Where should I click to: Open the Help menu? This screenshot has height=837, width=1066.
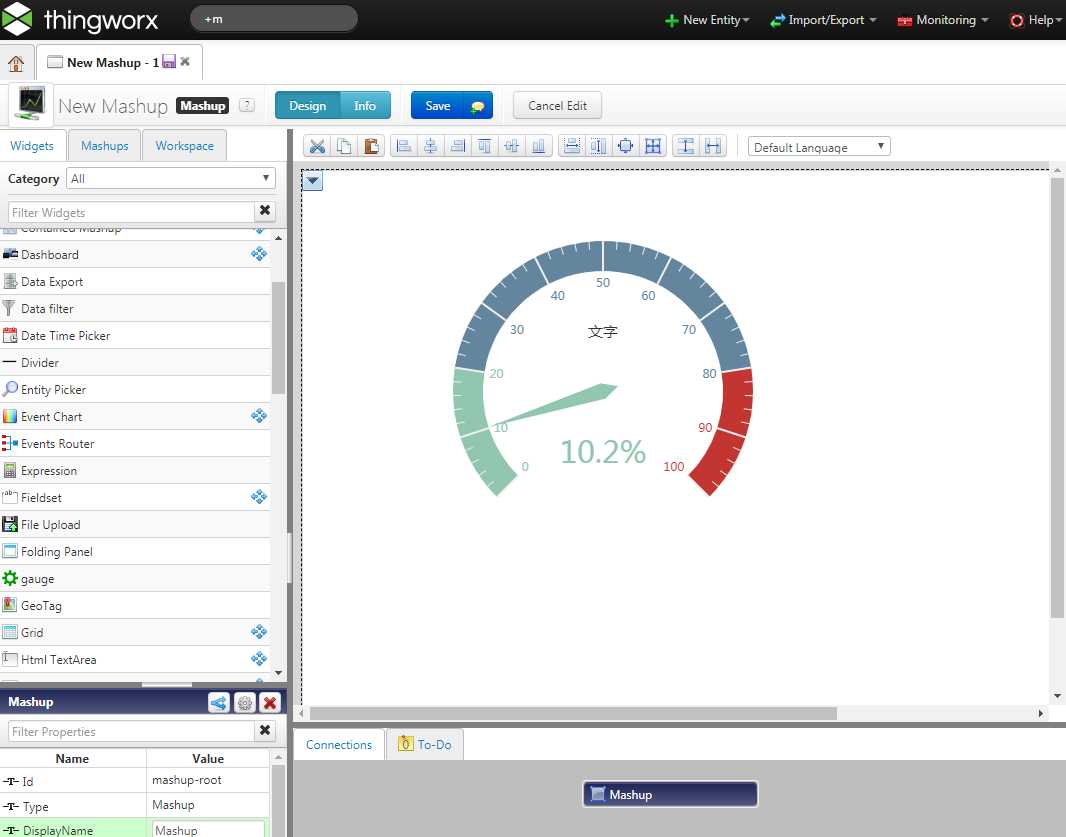[1036, 20]
